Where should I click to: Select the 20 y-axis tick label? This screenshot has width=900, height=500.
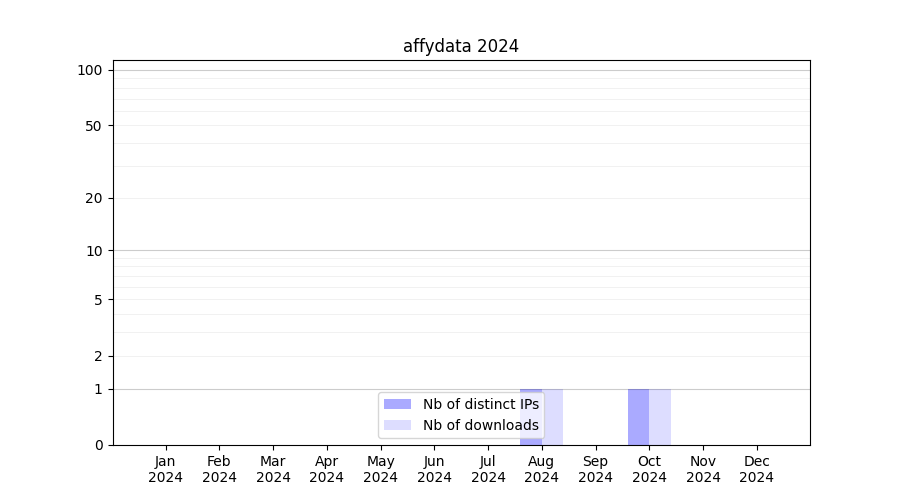click(x=94, y=198)
